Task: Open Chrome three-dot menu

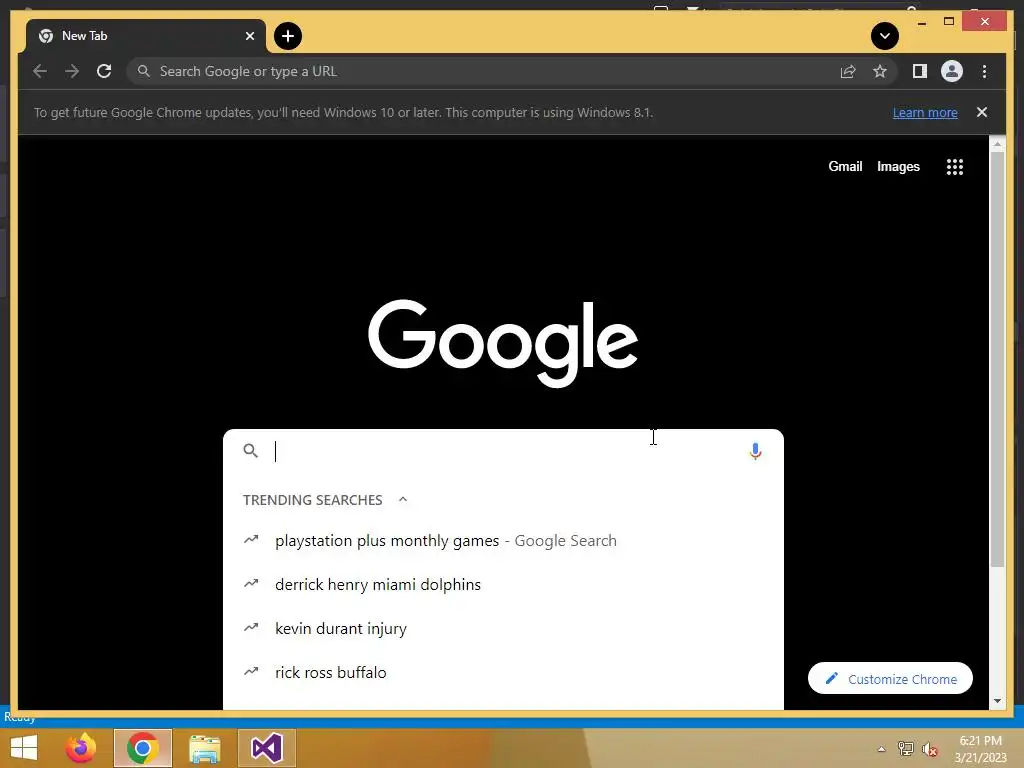Action: [x=984, y=71]
